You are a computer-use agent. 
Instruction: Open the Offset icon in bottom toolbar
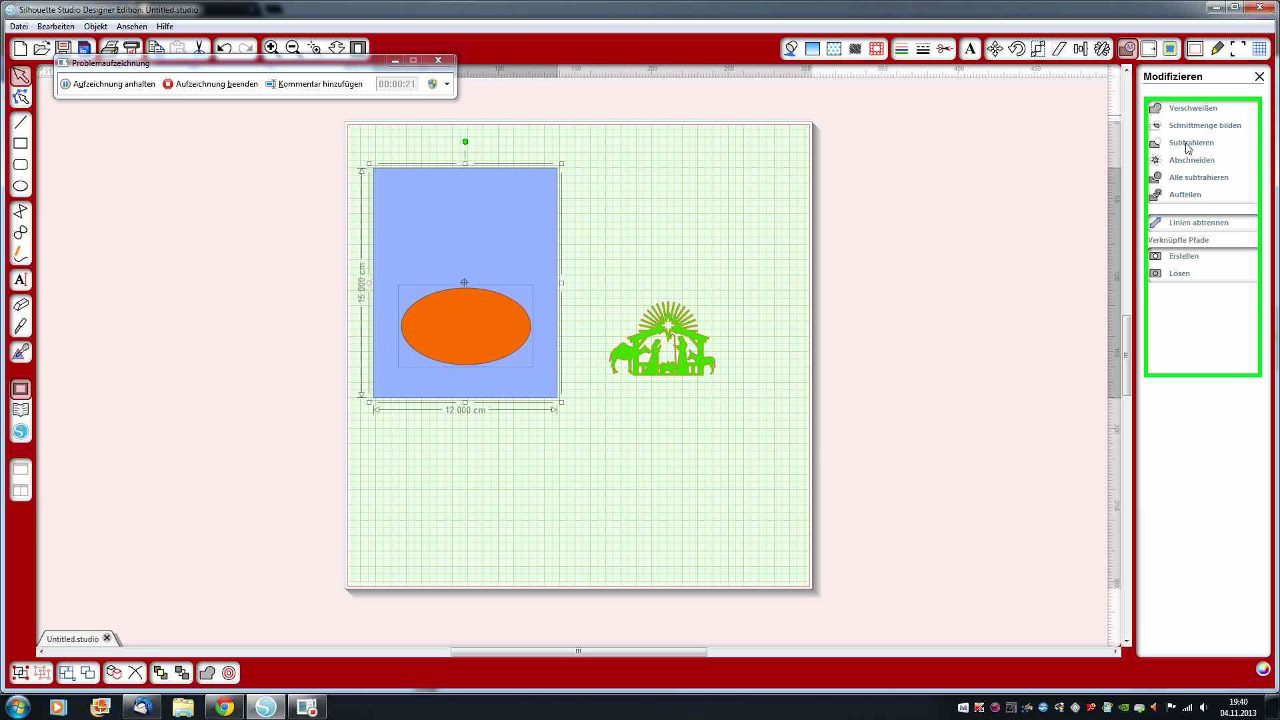coord(229,673)
